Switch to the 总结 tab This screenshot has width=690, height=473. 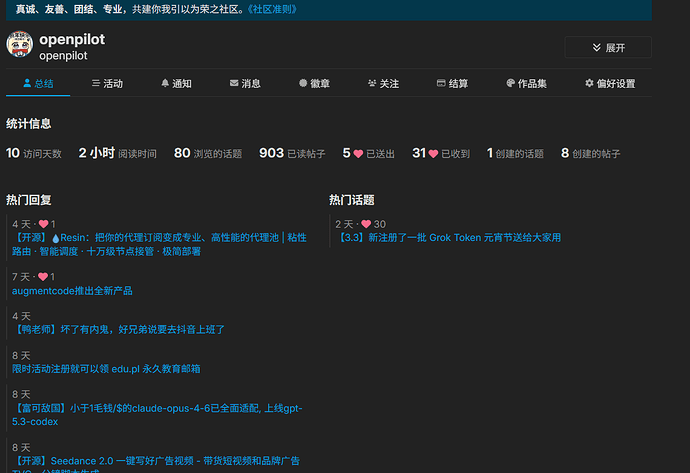(38, 83)
